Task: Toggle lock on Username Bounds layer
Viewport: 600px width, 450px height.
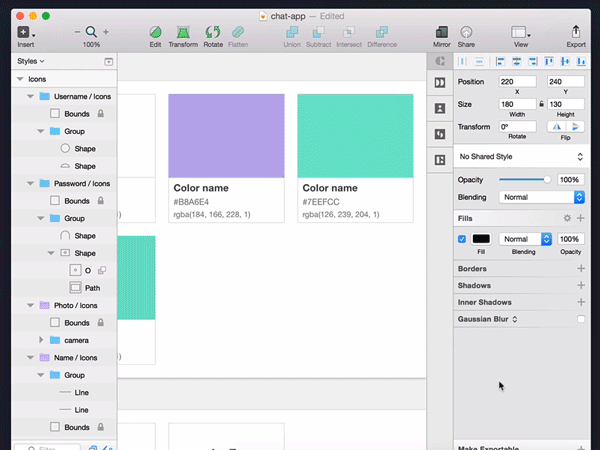Action: pos(100,114)
